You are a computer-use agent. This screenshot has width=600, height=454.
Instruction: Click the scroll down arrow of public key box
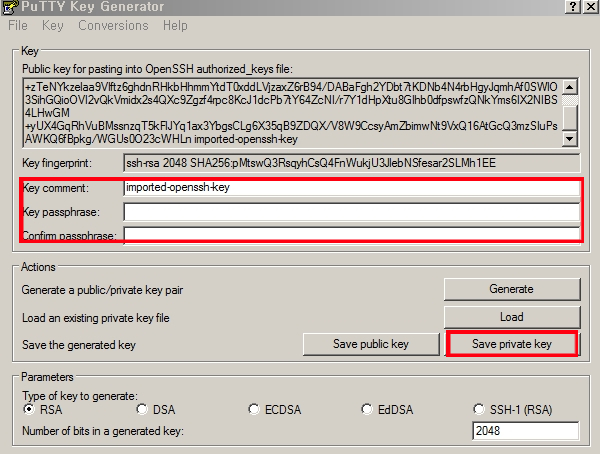pos(570,139)
